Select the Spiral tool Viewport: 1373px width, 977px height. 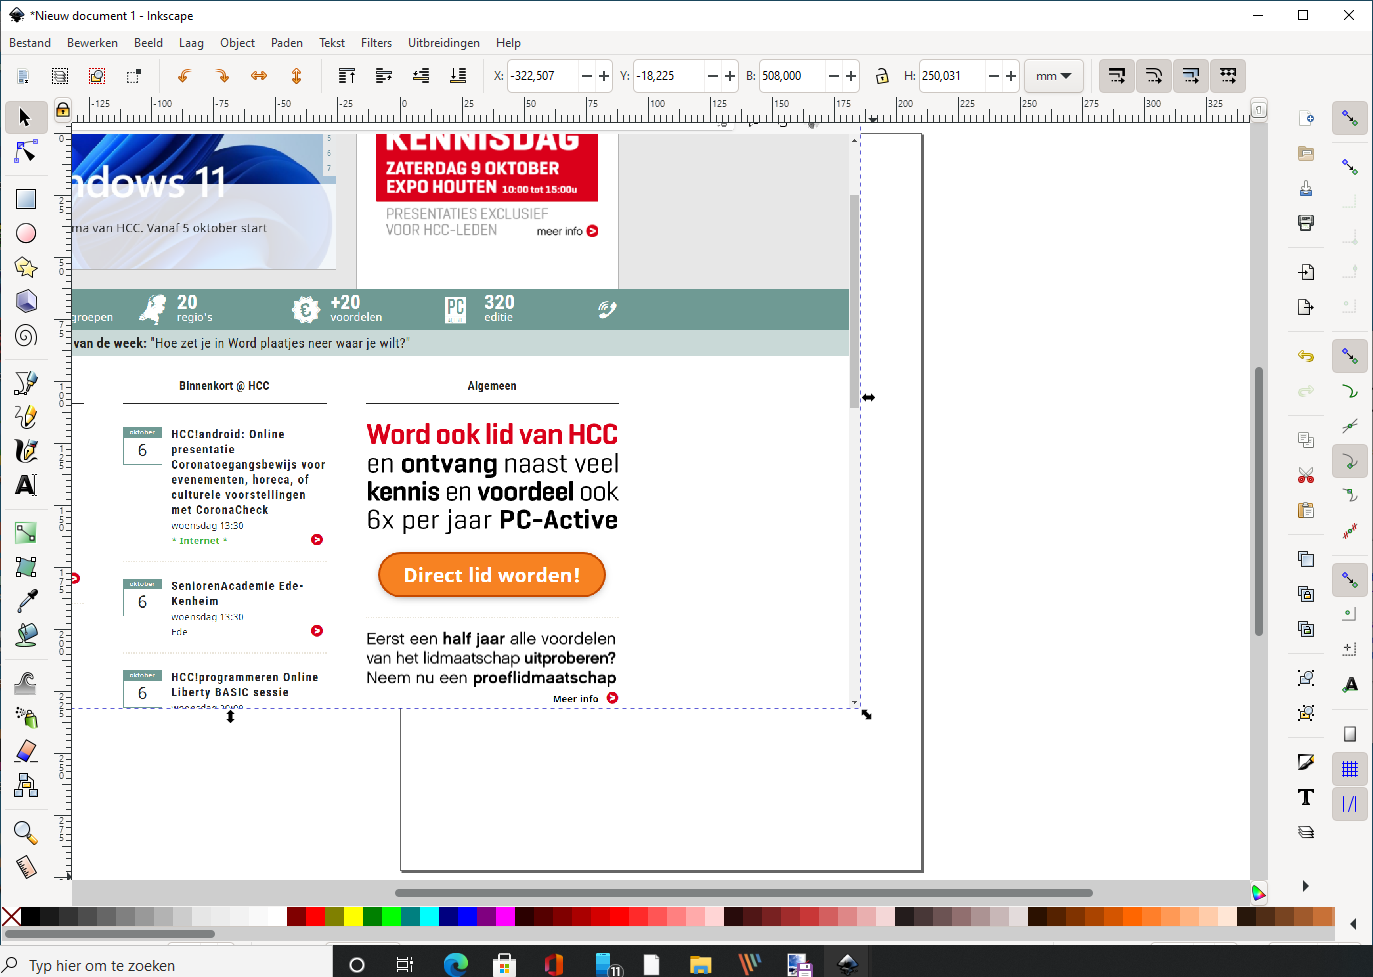click(x=25, y=335)
